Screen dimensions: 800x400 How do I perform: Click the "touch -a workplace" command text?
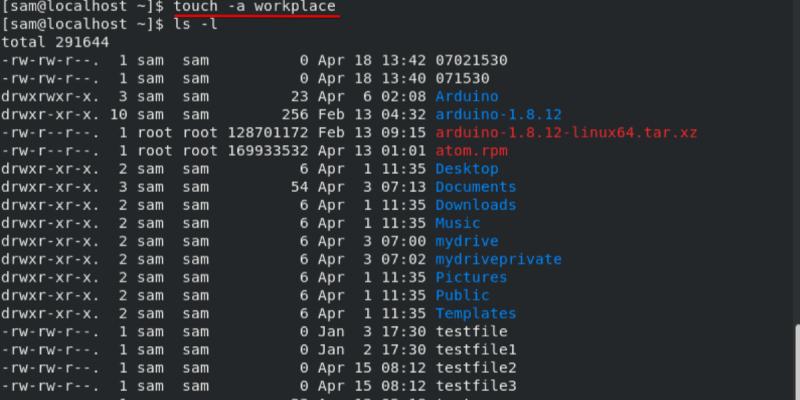255,7
